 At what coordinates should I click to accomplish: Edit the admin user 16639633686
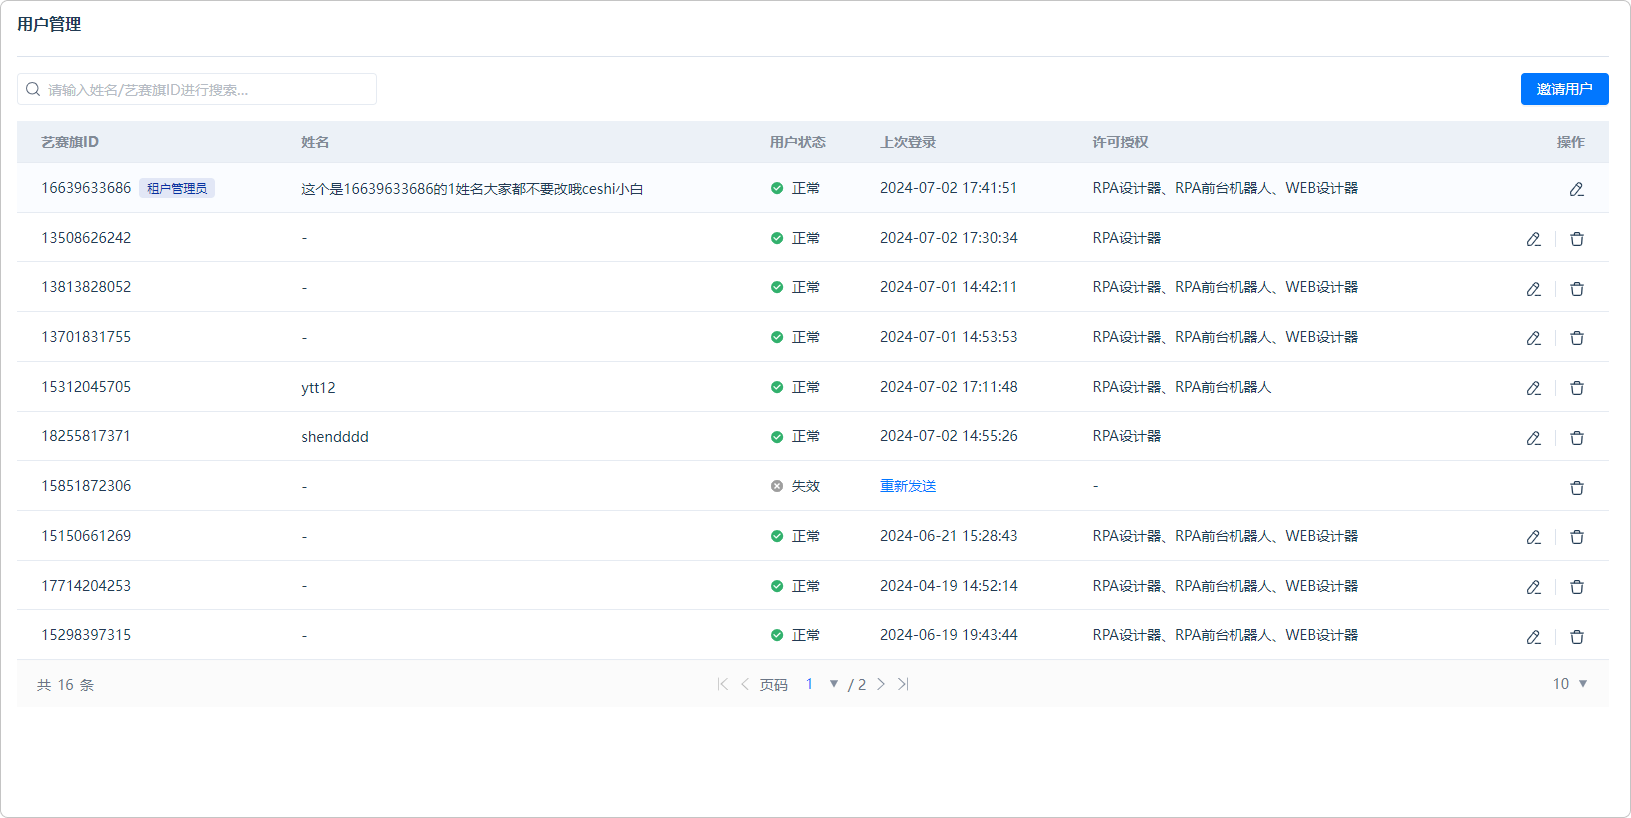coord(1577,189)
